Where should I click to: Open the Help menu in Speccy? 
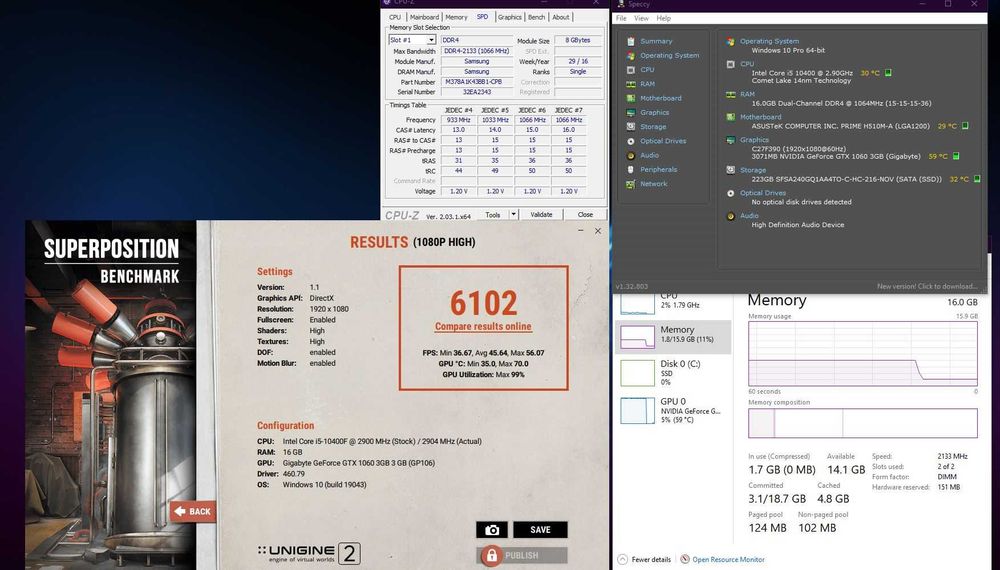pyautogui.click(x=664, y=18)
